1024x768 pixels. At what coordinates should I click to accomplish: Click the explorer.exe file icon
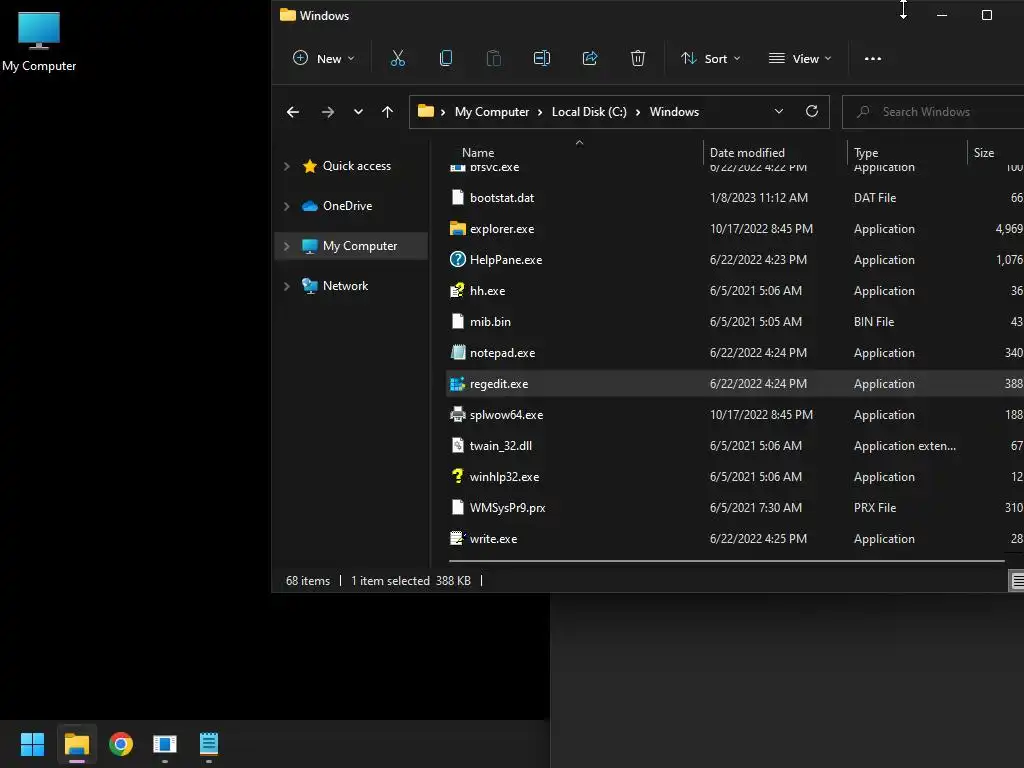[x=458, y=229]
